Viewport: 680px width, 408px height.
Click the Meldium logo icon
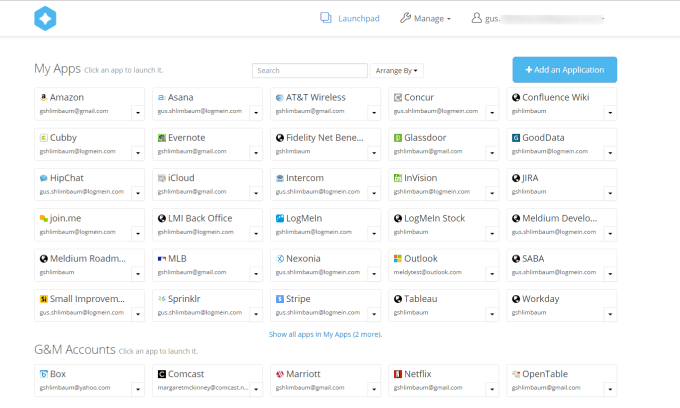click(46, 18)
